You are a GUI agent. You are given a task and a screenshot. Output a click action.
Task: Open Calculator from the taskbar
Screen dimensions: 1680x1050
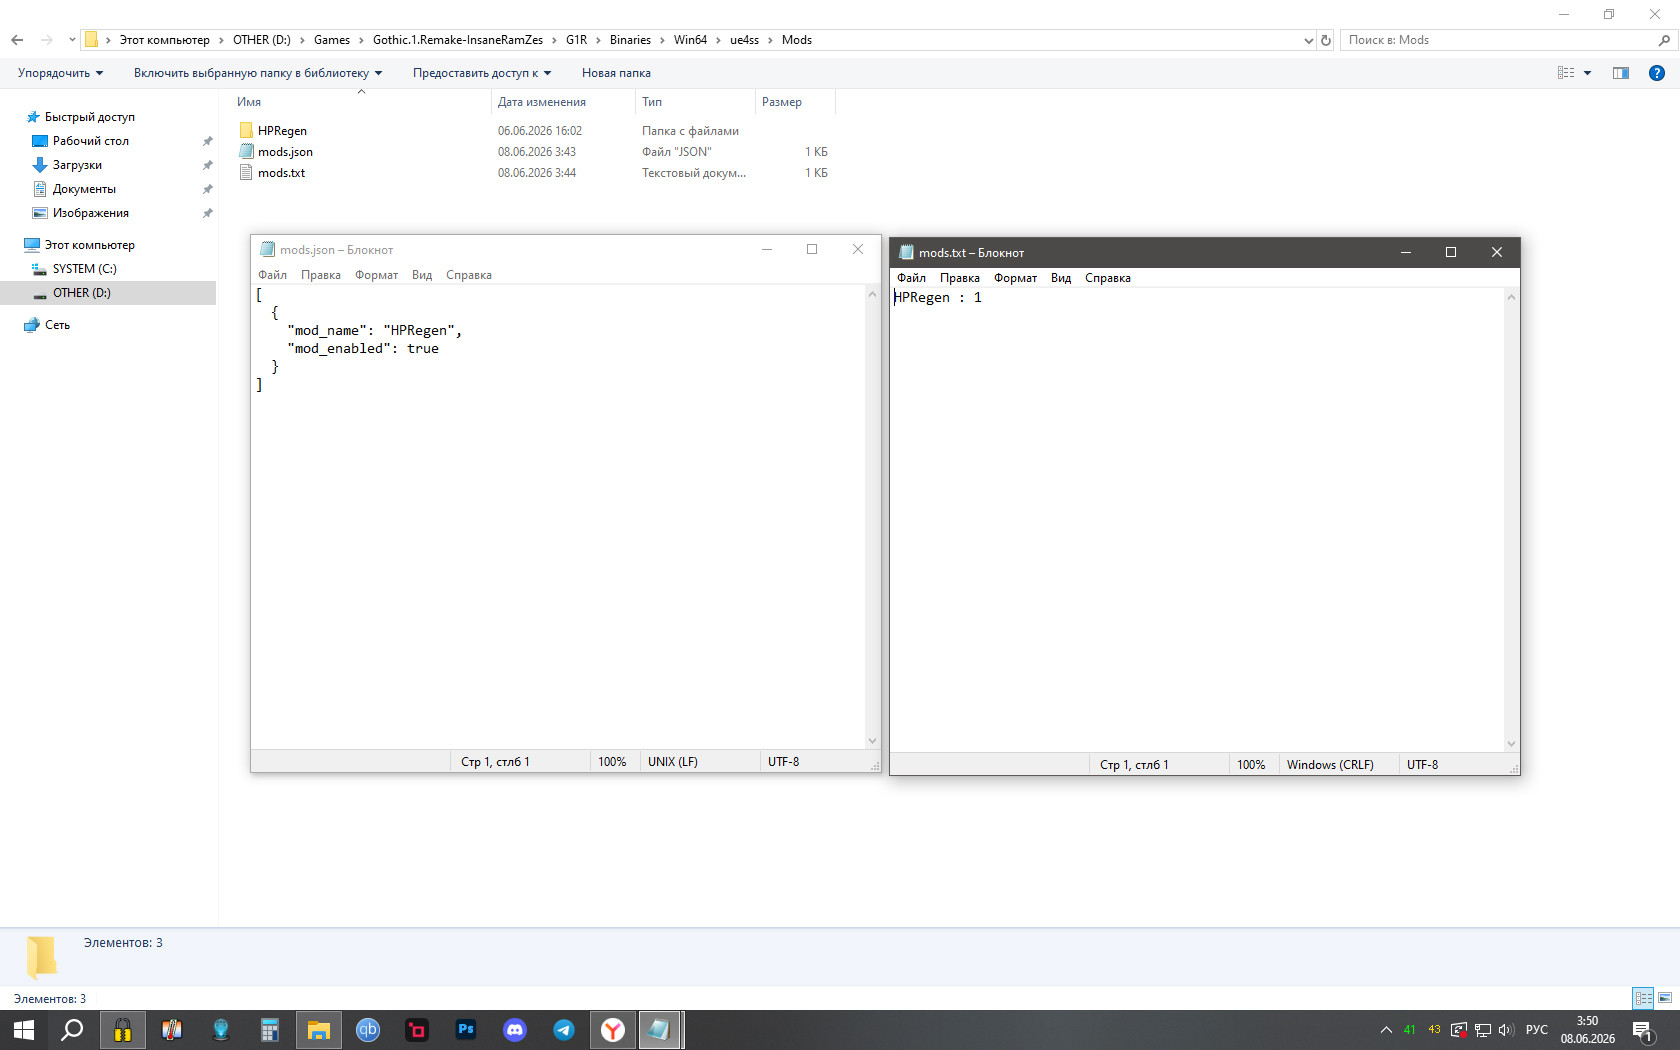tap(270, 1030)
